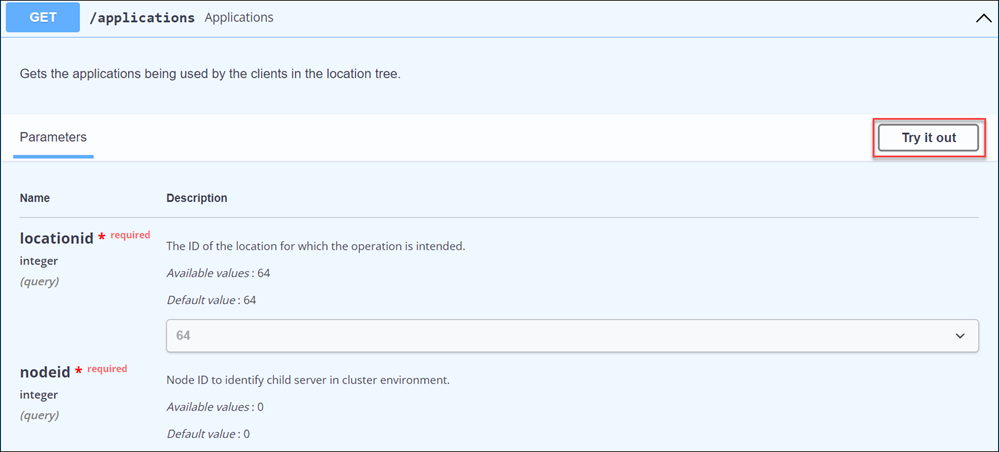This screenshot has width=999, height=452.
Task: Click the blue GET method badge
Action: click(43, 17)
